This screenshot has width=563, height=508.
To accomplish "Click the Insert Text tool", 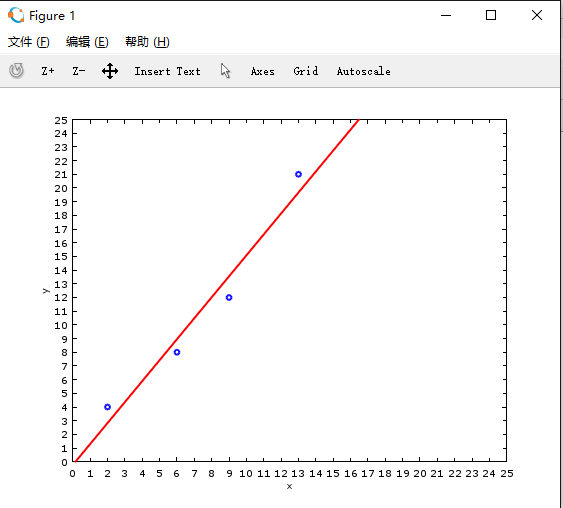I will [167, 71].
